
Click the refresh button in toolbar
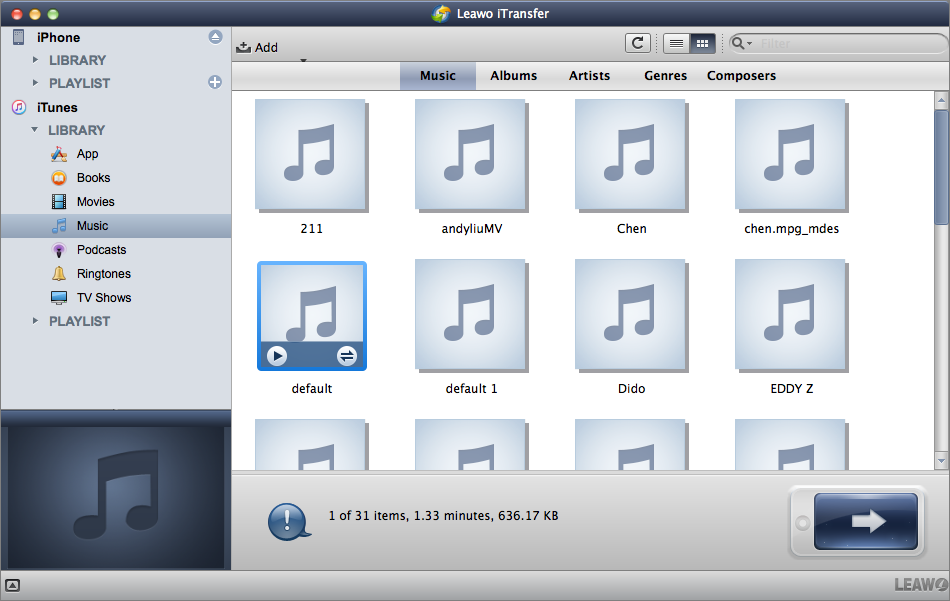pos(637,43)
